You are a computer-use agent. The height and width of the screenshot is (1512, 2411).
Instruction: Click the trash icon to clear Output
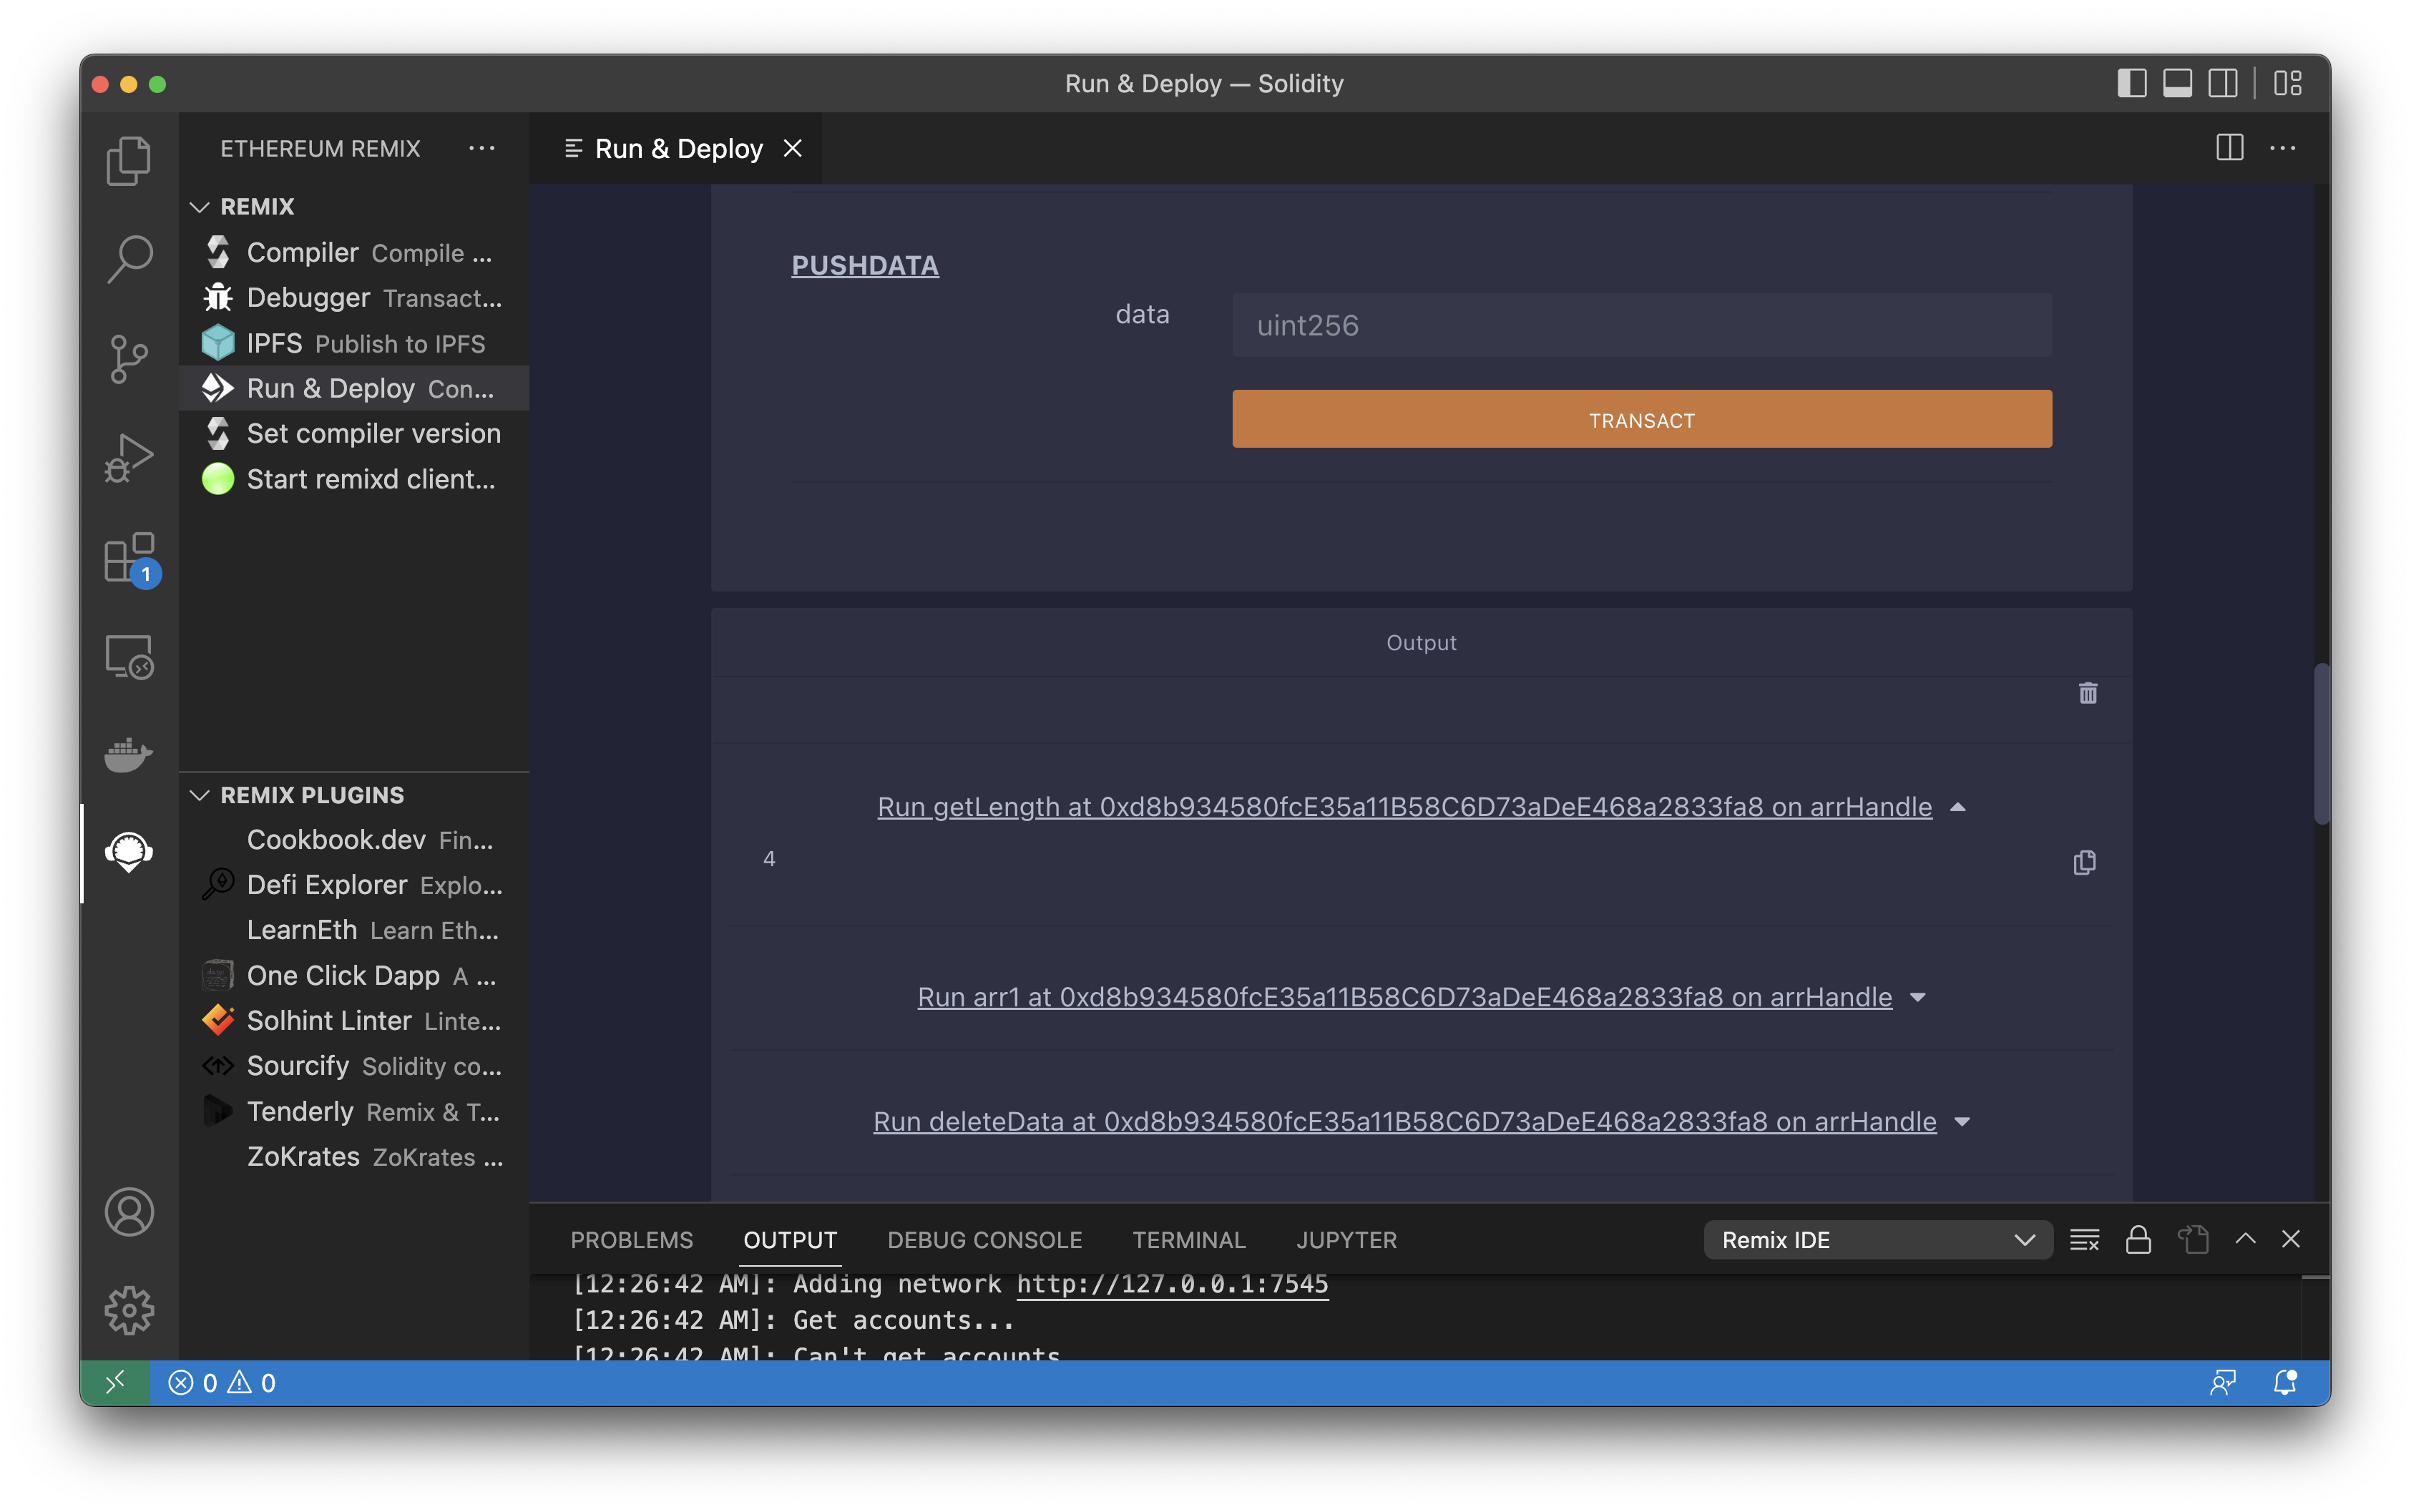tap(2088, 693)
